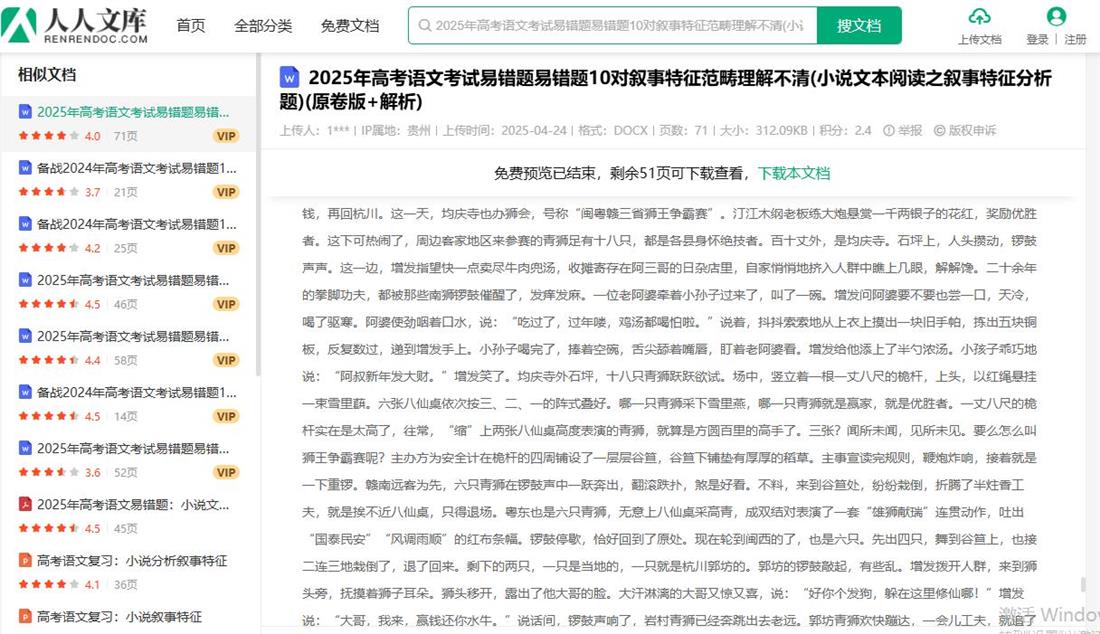
Task: Click the search magnifier icon
Action: click(x=424, y=26)
